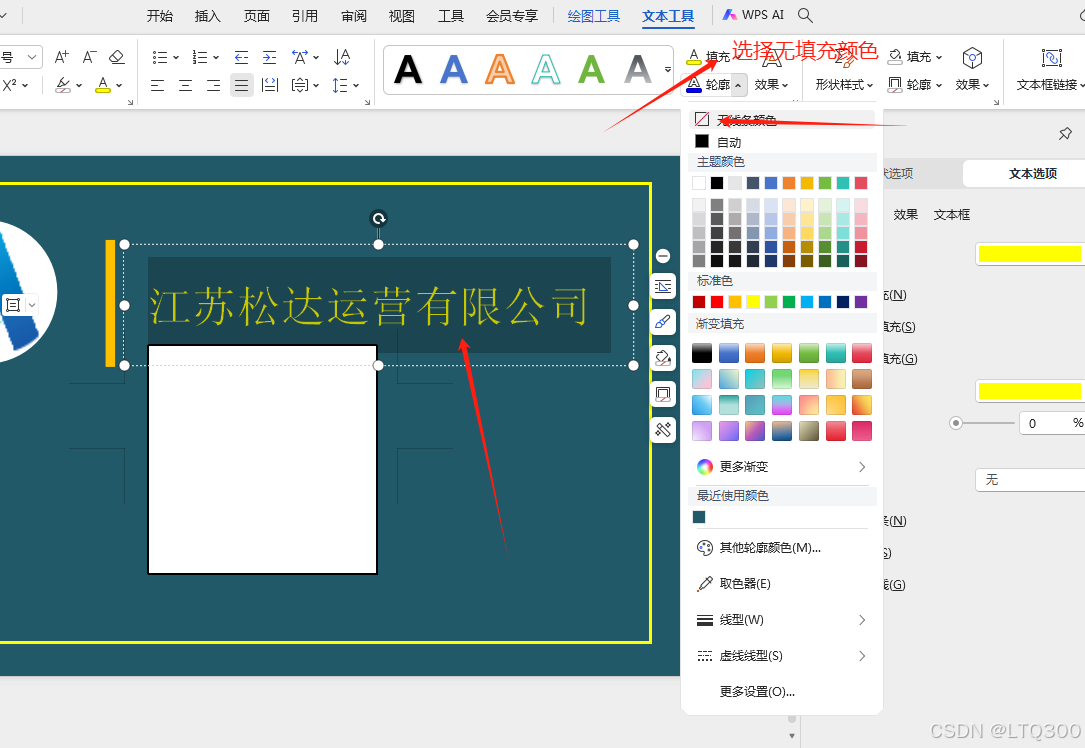Expand the 虚线线型(S) submenu
Screen dimensions: 1085x748
(782, 655)
